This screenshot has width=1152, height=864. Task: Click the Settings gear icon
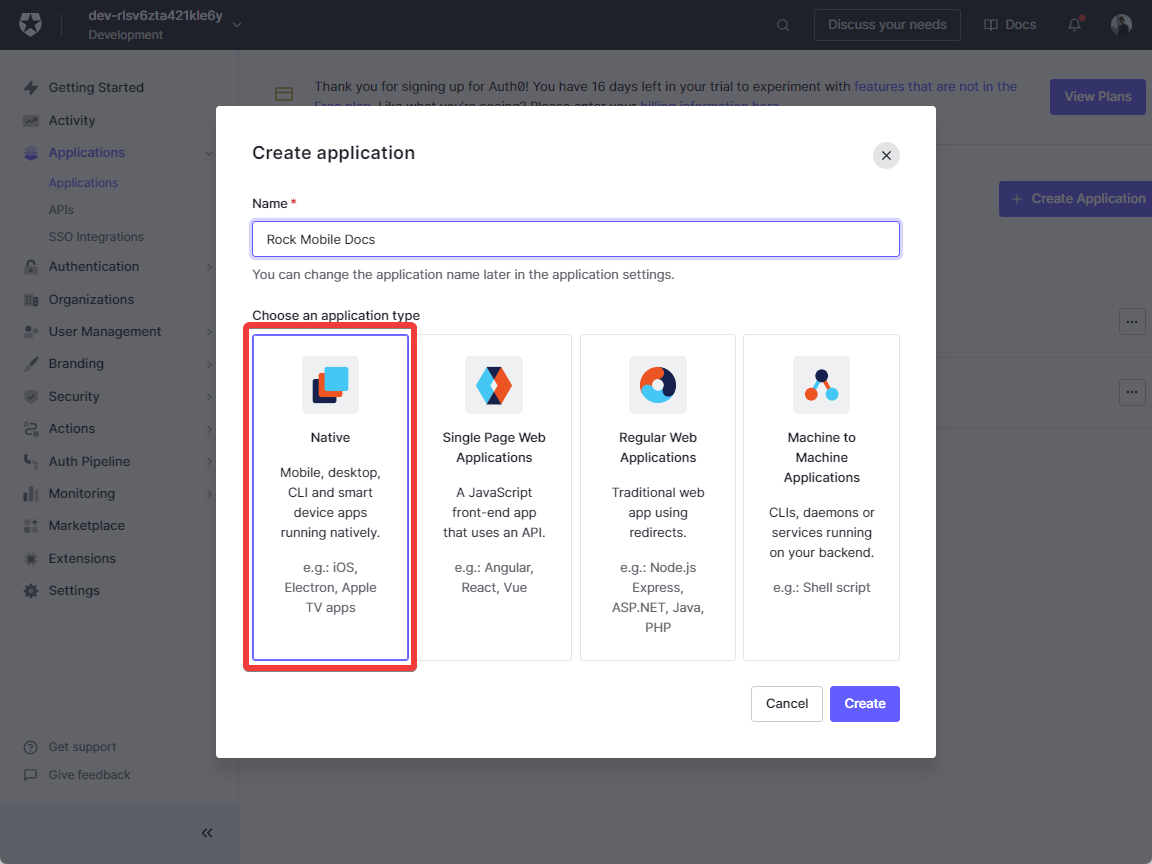(x=31, y=591)
